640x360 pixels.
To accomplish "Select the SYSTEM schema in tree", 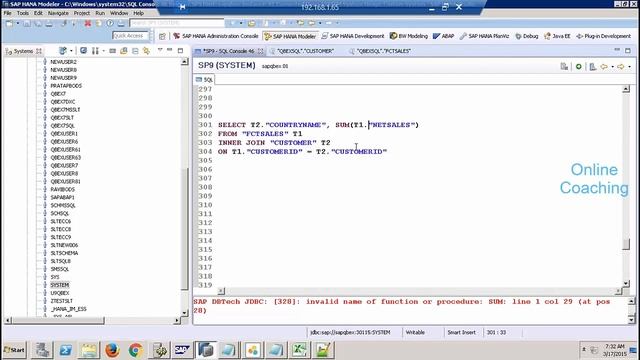I will tap(60, 285).
